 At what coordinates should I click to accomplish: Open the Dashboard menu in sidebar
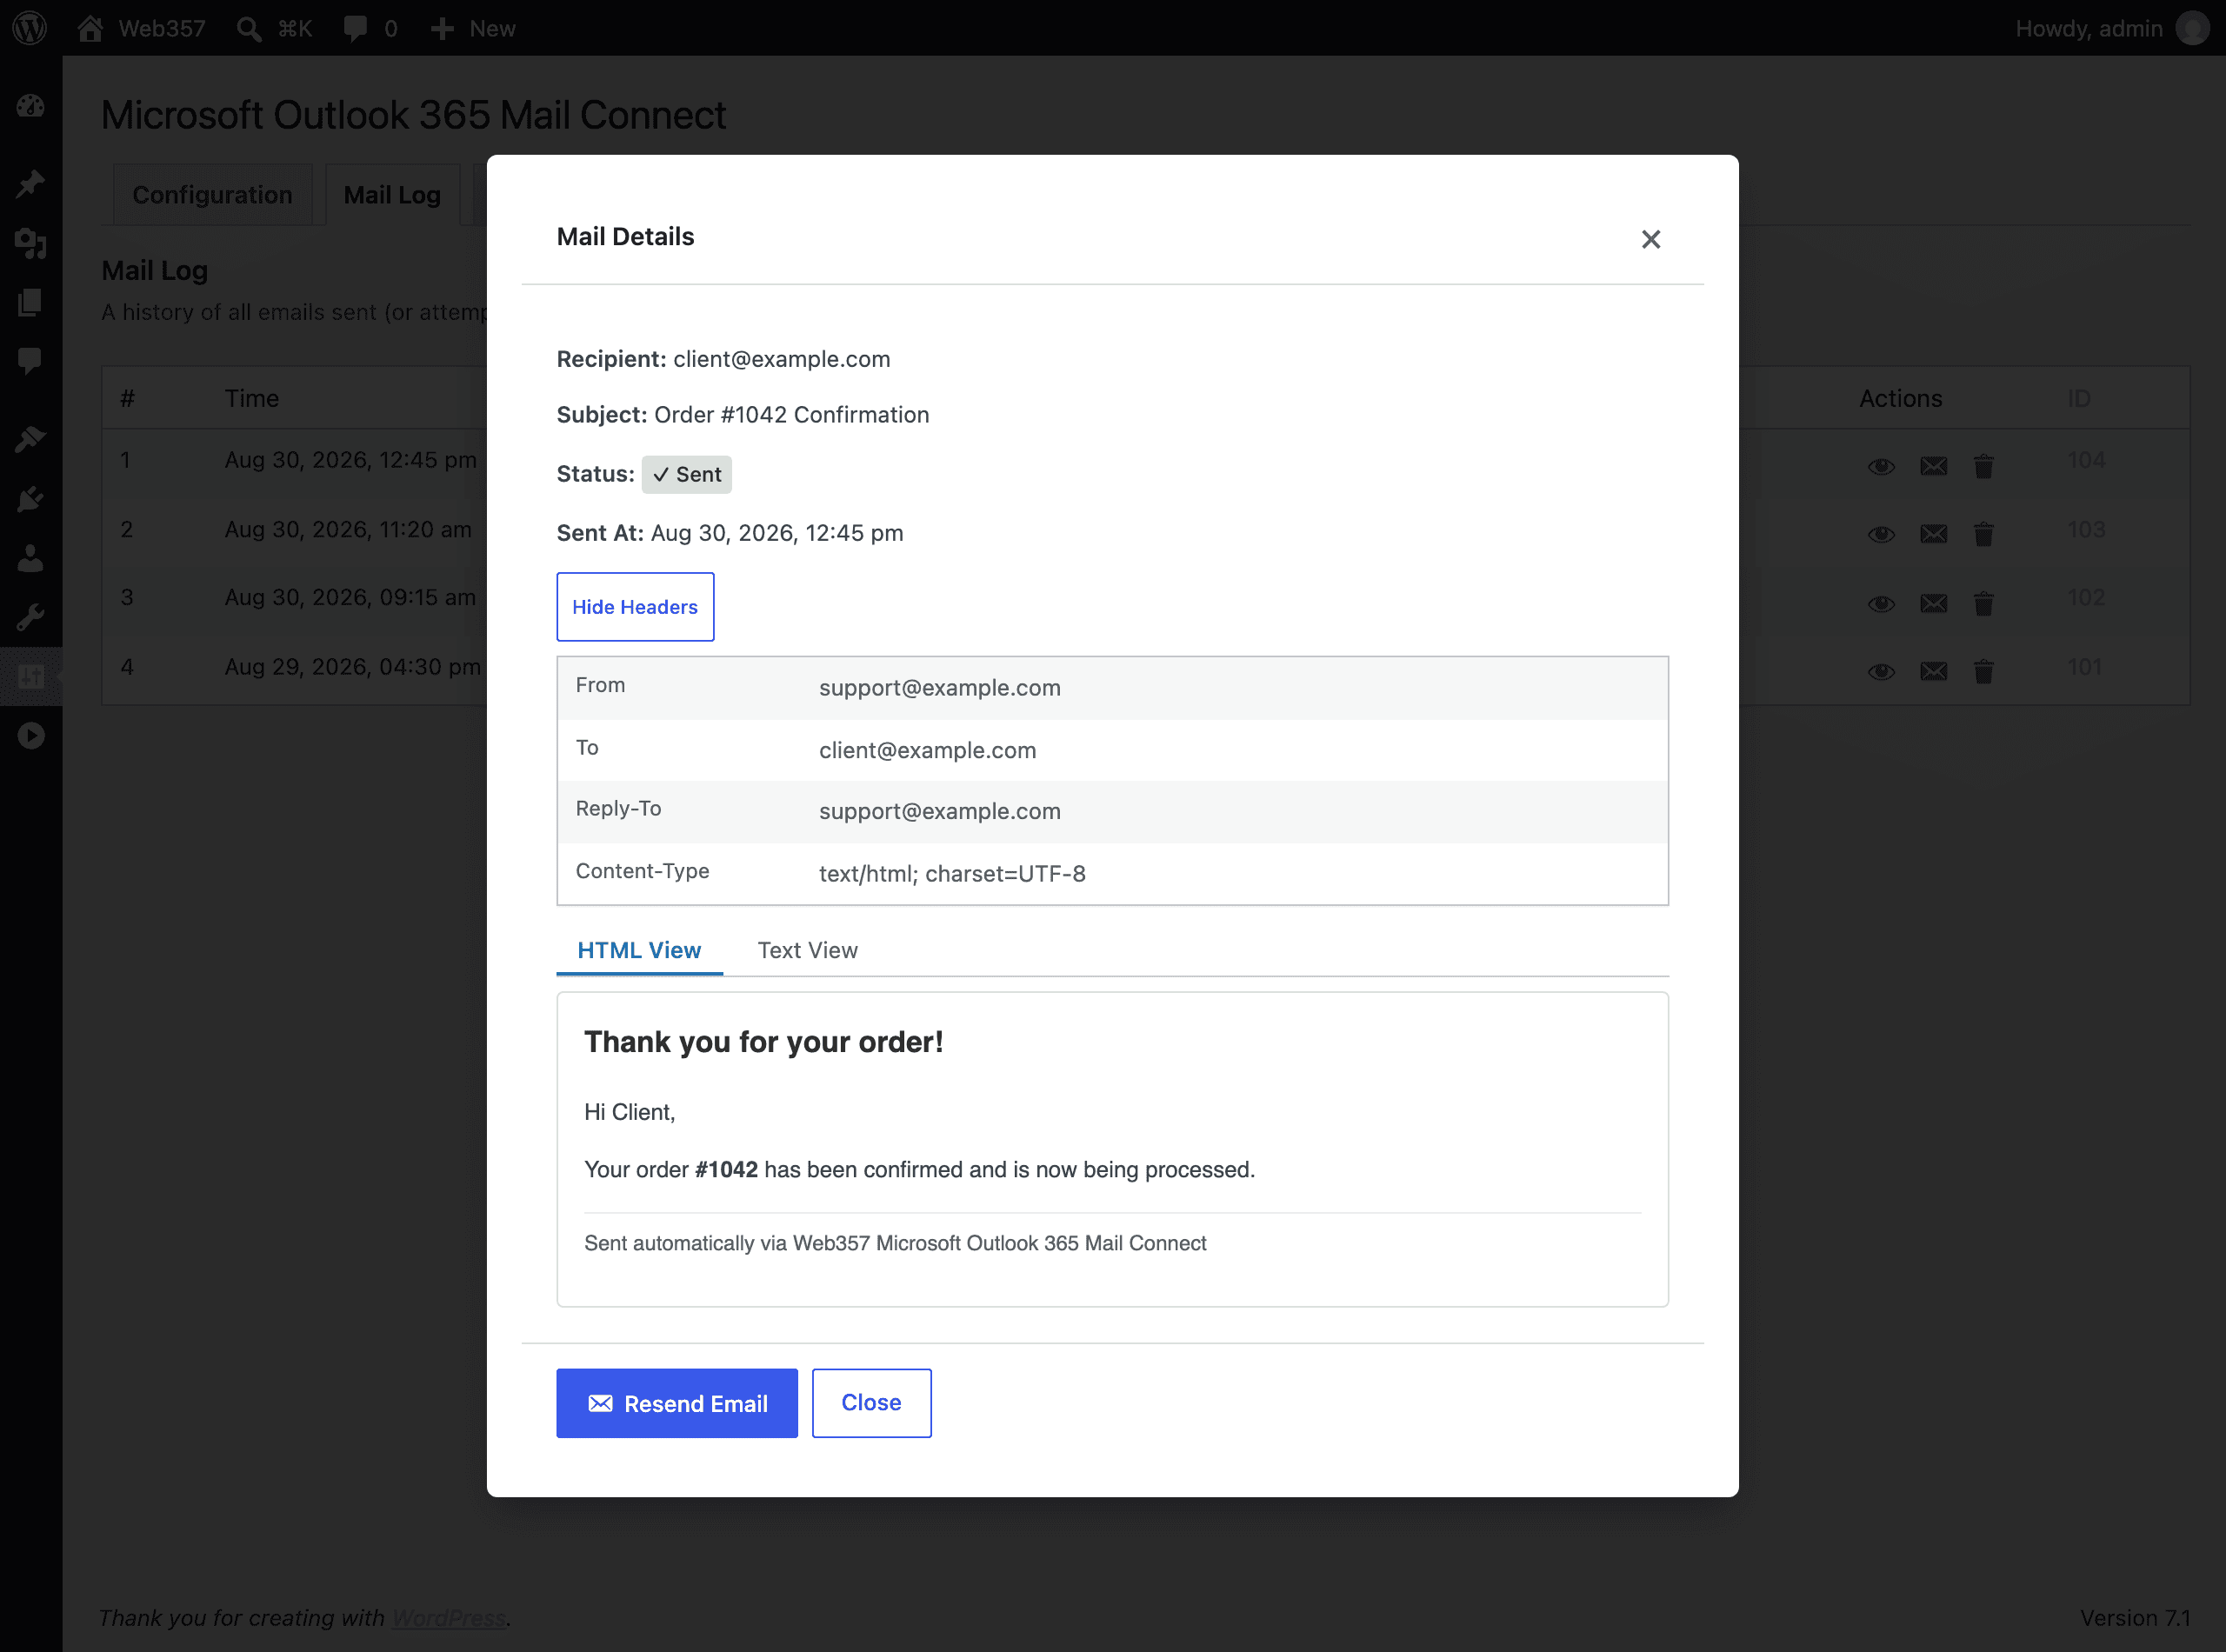pos(31,106)
